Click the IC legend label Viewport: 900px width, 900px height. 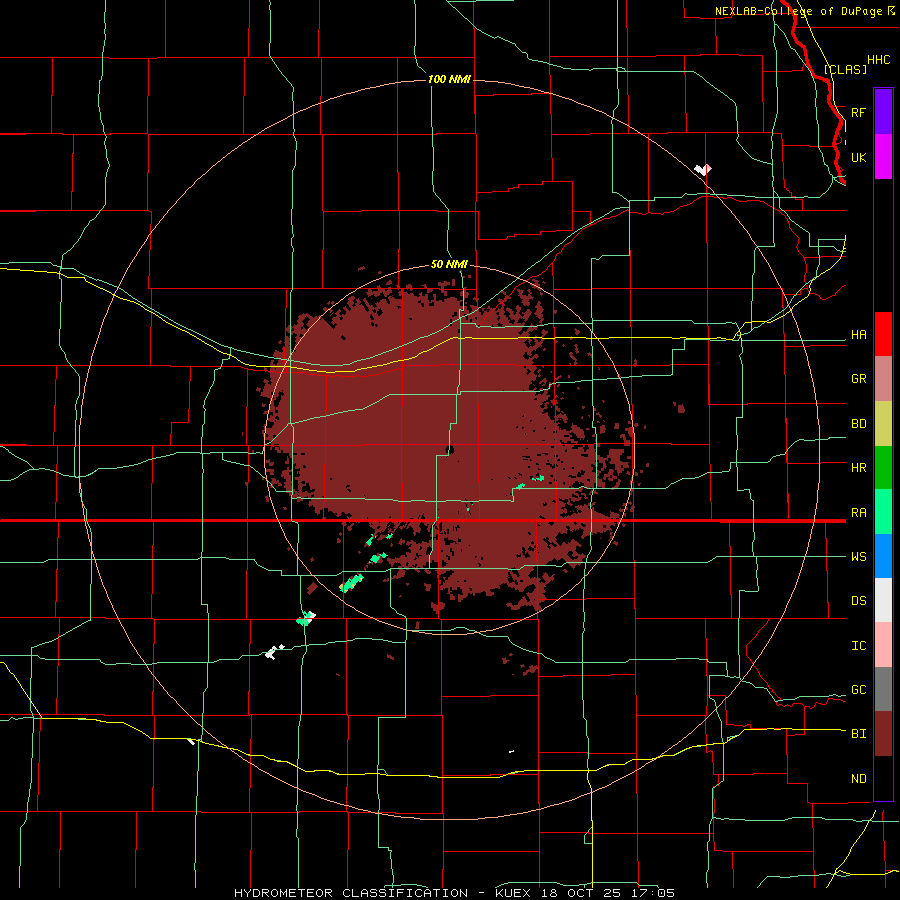tap(858, 646)
